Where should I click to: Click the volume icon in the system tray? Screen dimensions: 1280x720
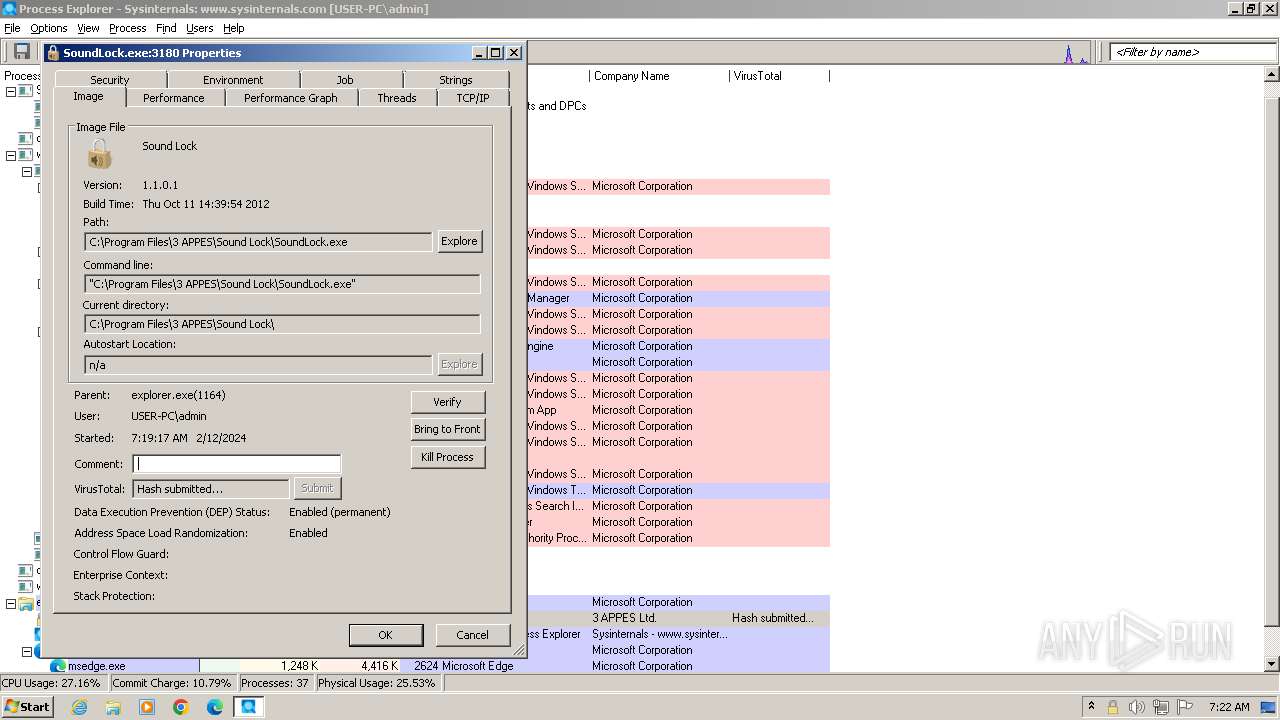tap(1136, 707)
